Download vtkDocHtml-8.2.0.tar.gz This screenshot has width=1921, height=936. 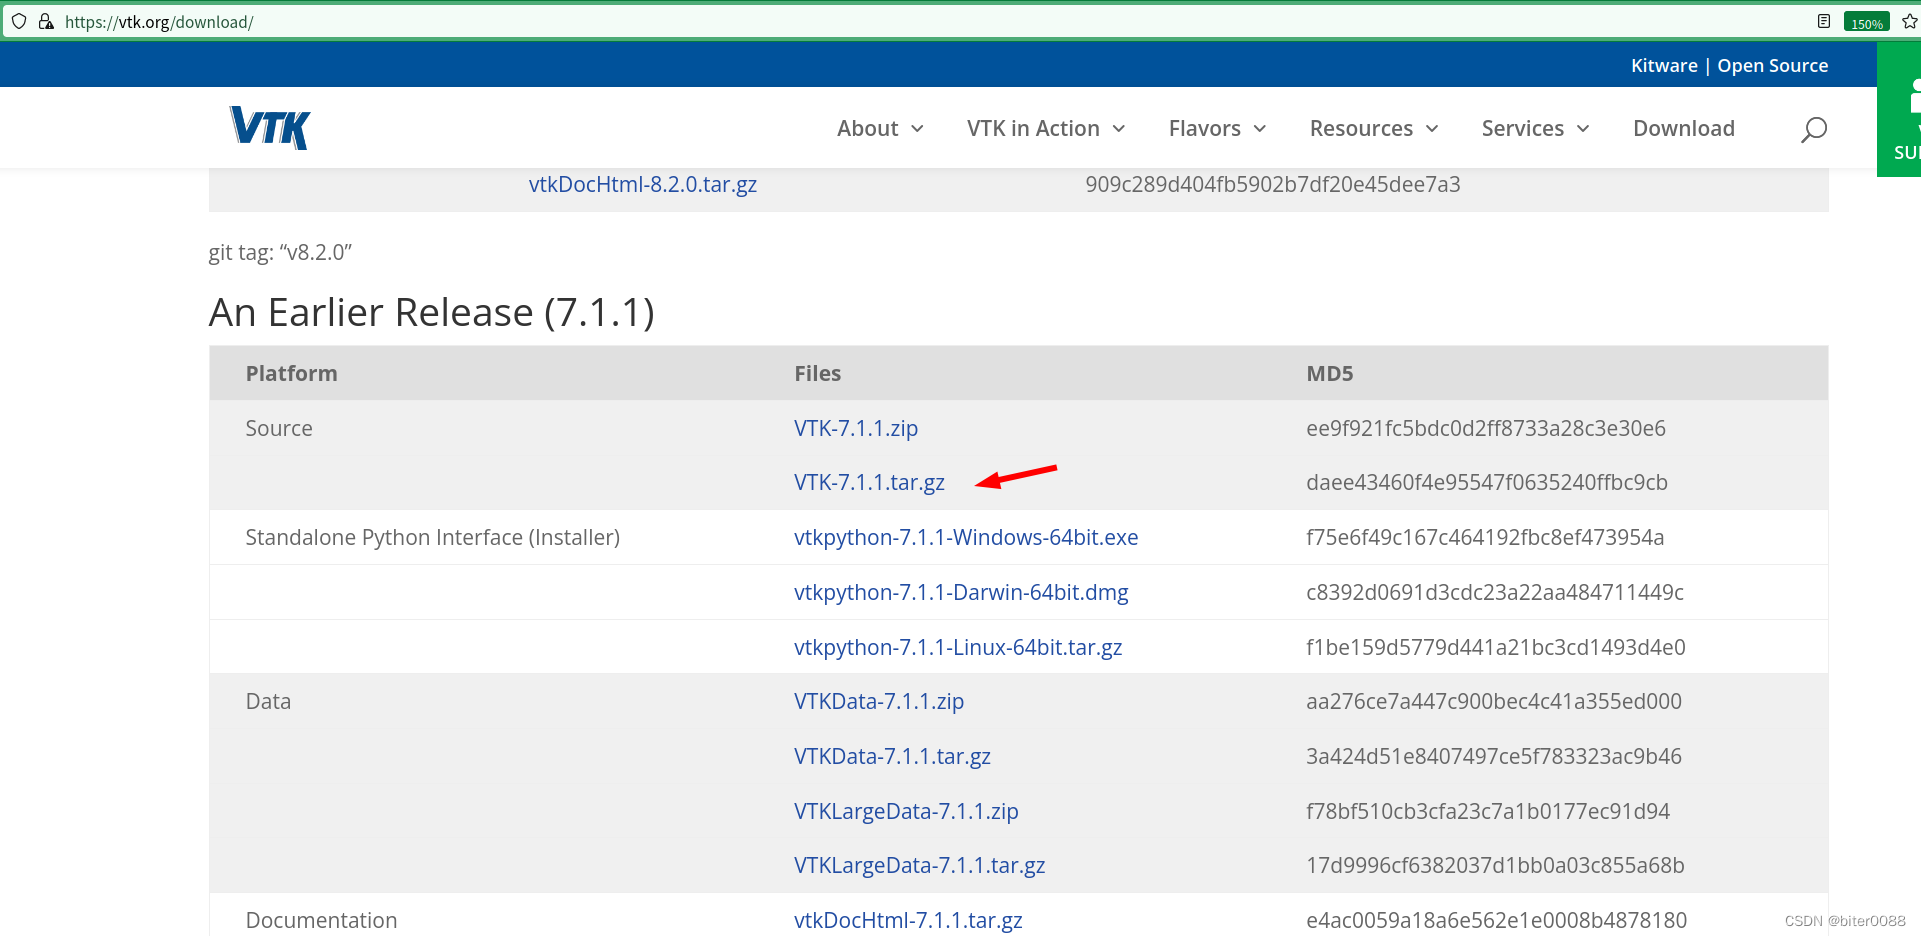click(643, 184)
